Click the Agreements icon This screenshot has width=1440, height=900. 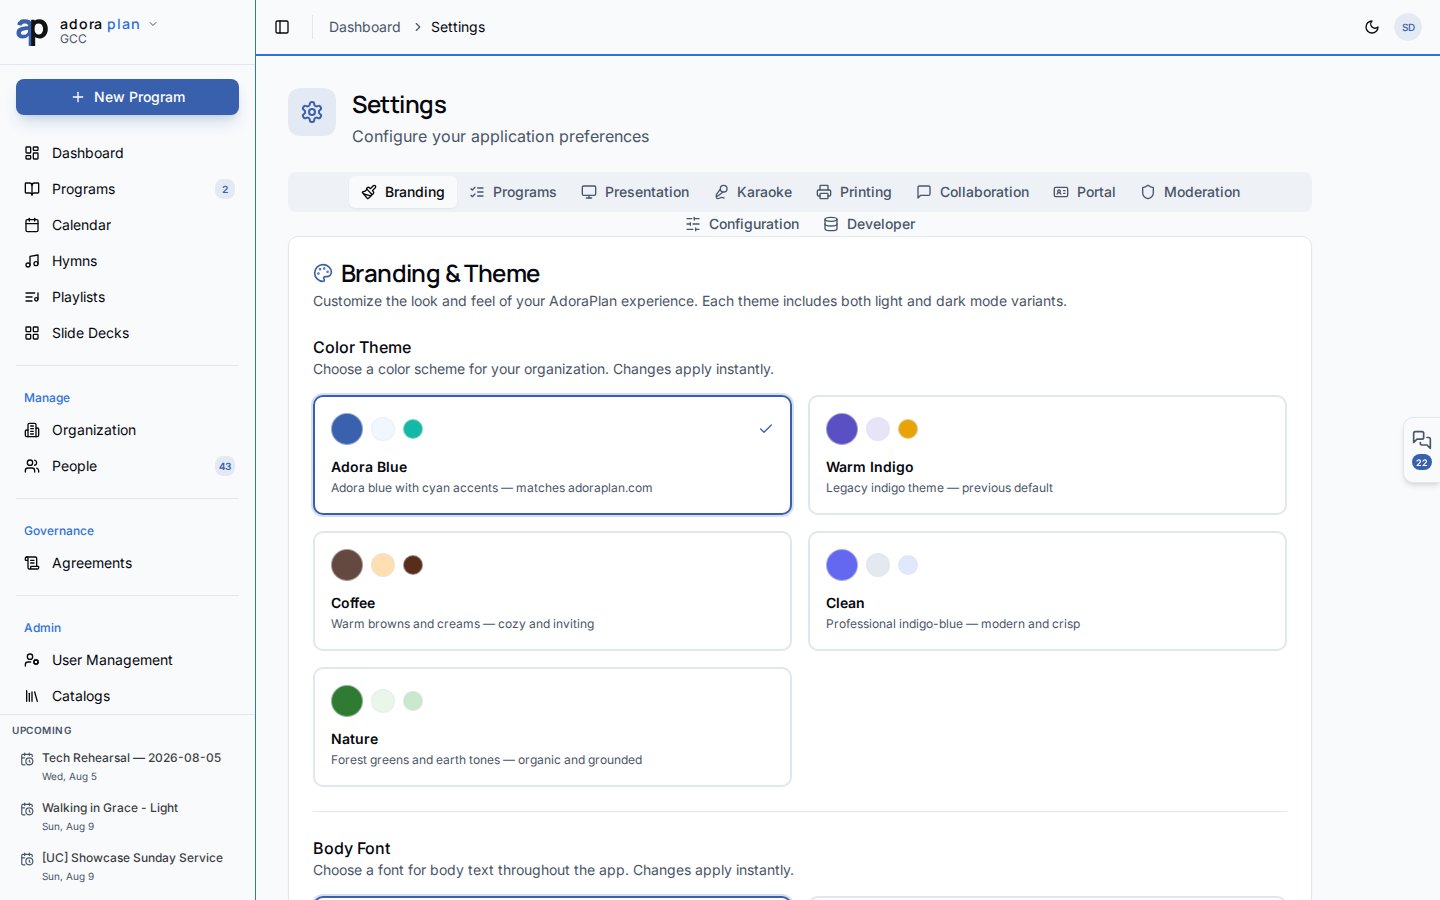coord(32,563)
